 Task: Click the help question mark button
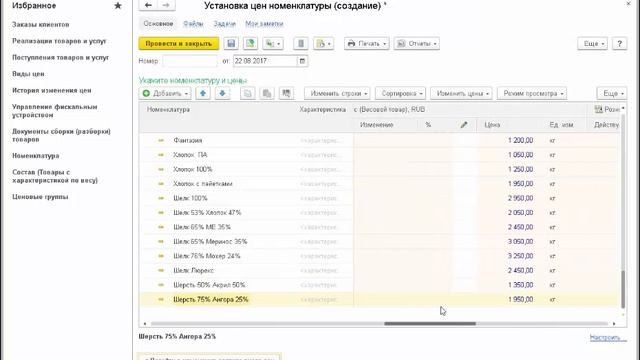tap(620, 43)
